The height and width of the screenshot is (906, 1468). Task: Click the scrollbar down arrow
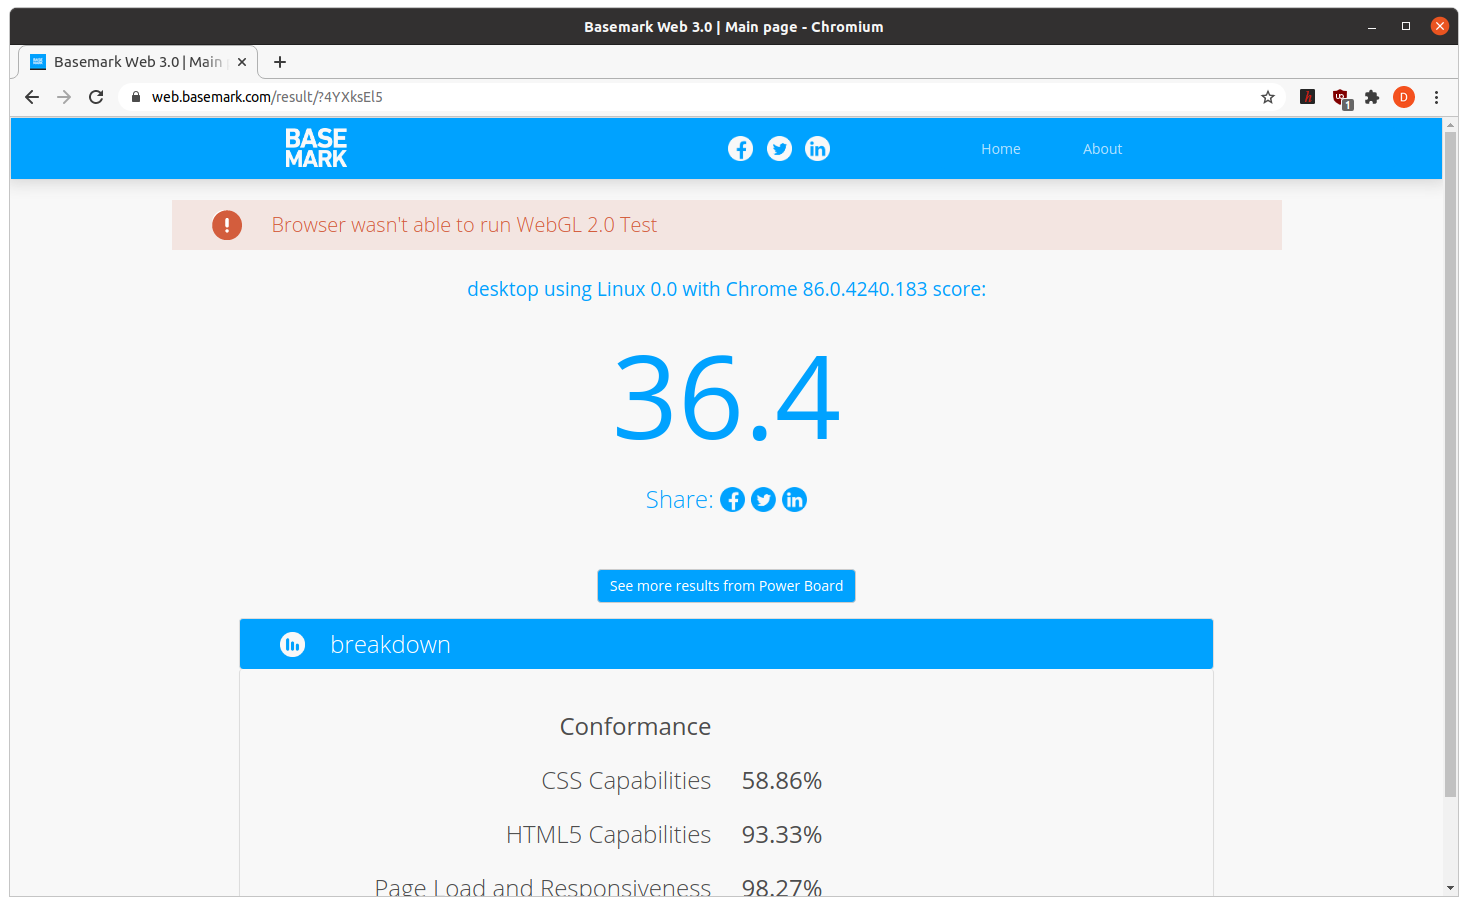1450,888
